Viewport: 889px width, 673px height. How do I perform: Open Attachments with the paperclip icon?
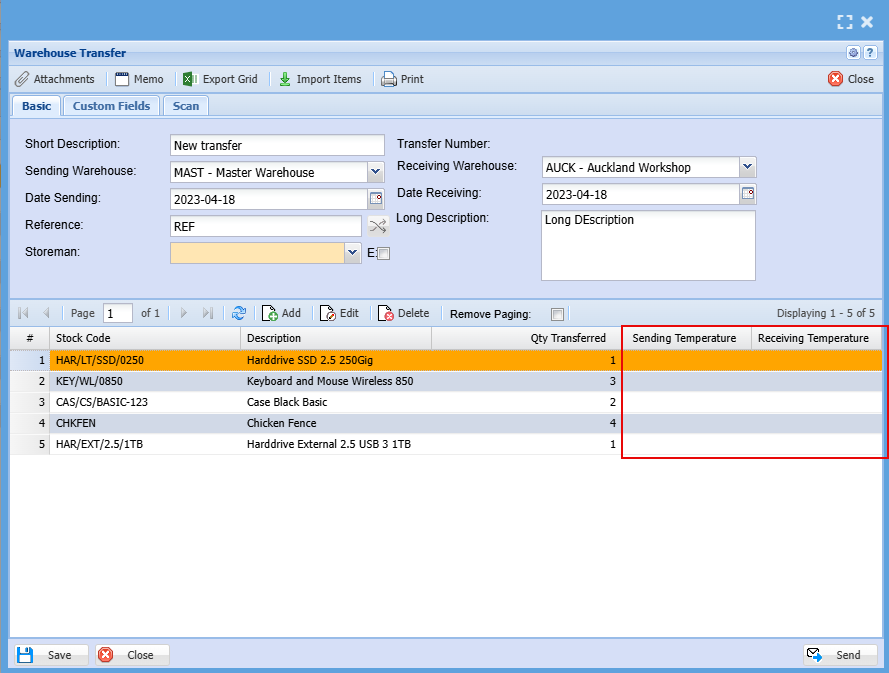coord(55,79)
